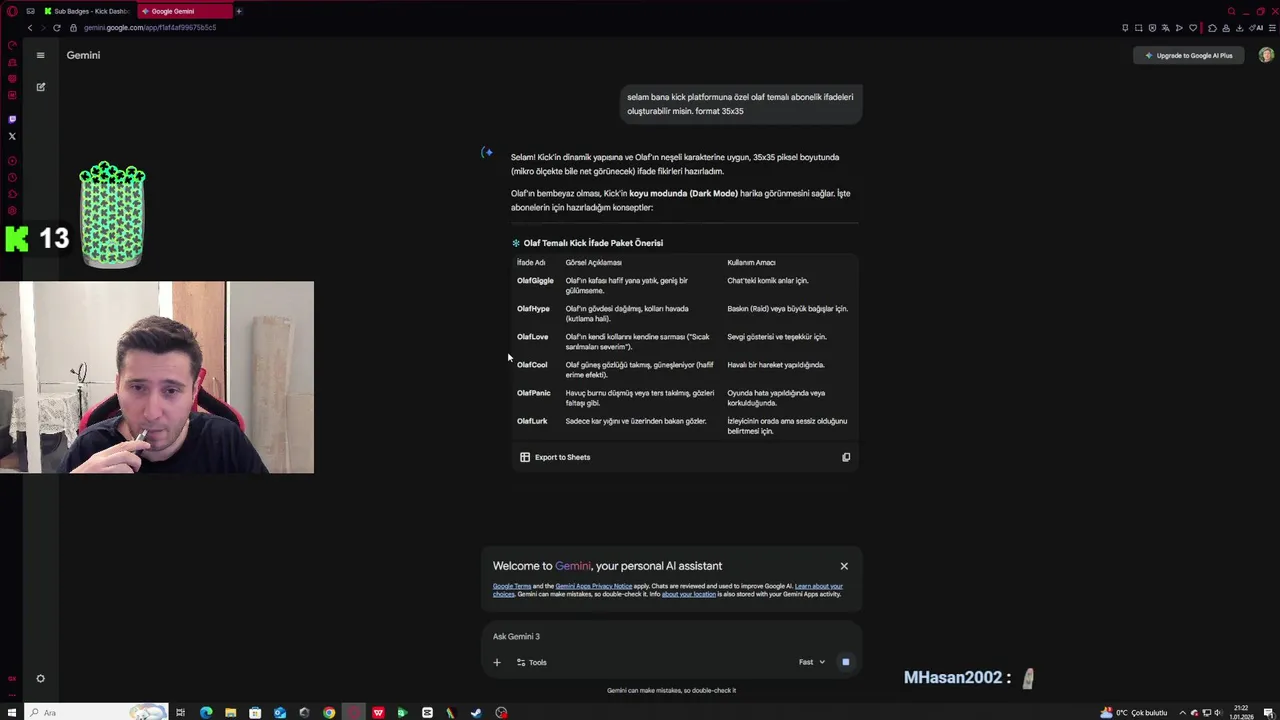Select the Google Gemini browser tab
Viewport: 1280px width, 720px height.
[185, 11]
